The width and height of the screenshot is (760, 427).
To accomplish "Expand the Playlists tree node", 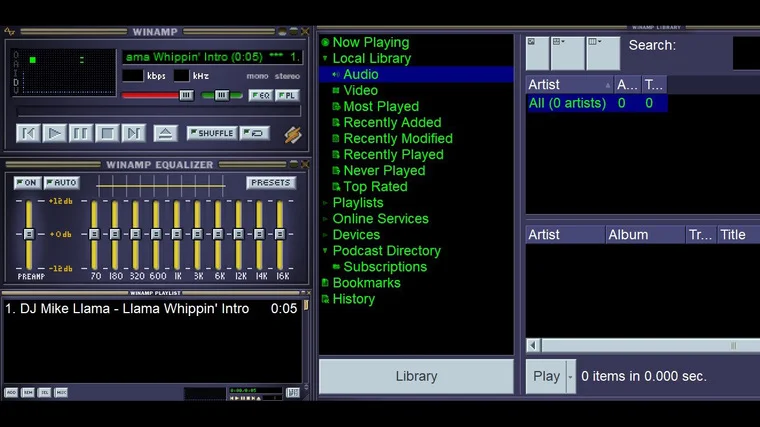I will 325,203.
